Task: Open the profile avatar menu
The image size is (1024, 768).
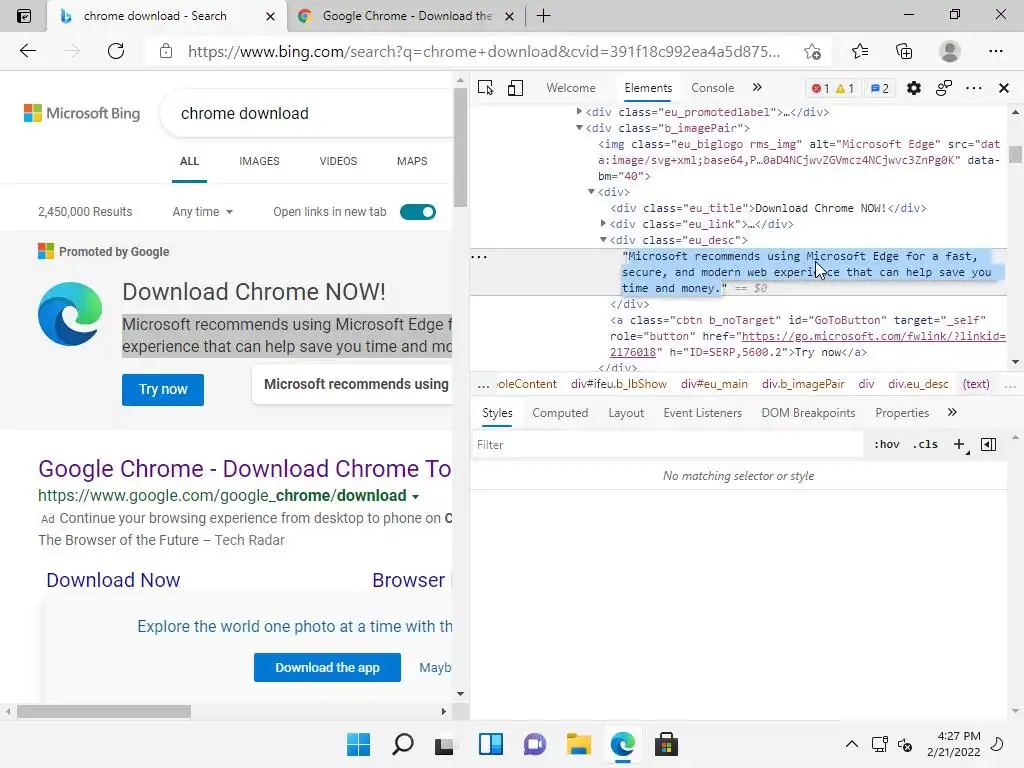Action: point(950,51)
